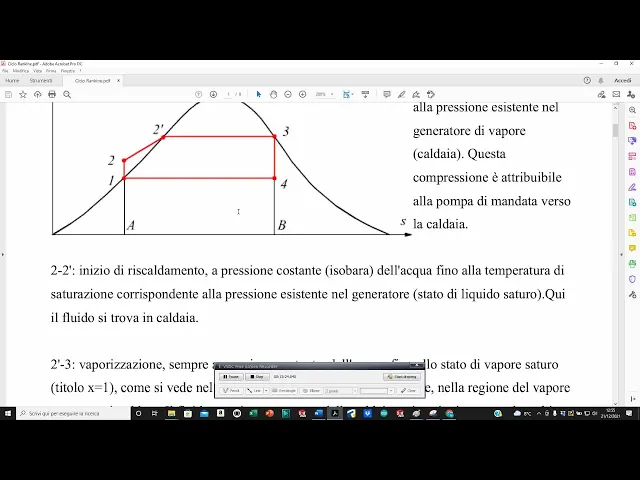Send file by email envelope icon
Viewport: 640px width, 480px height.
pyautogui.click(x=616, y=95)
